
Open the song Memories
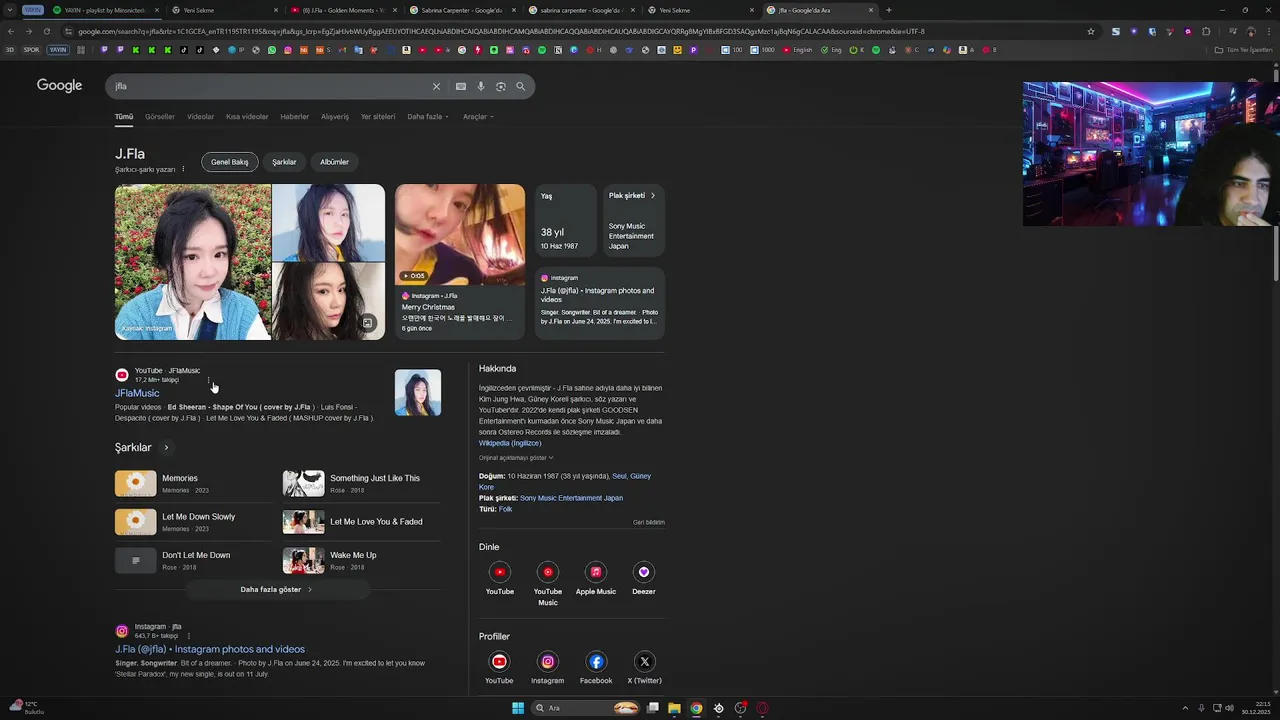click(195, 483)
